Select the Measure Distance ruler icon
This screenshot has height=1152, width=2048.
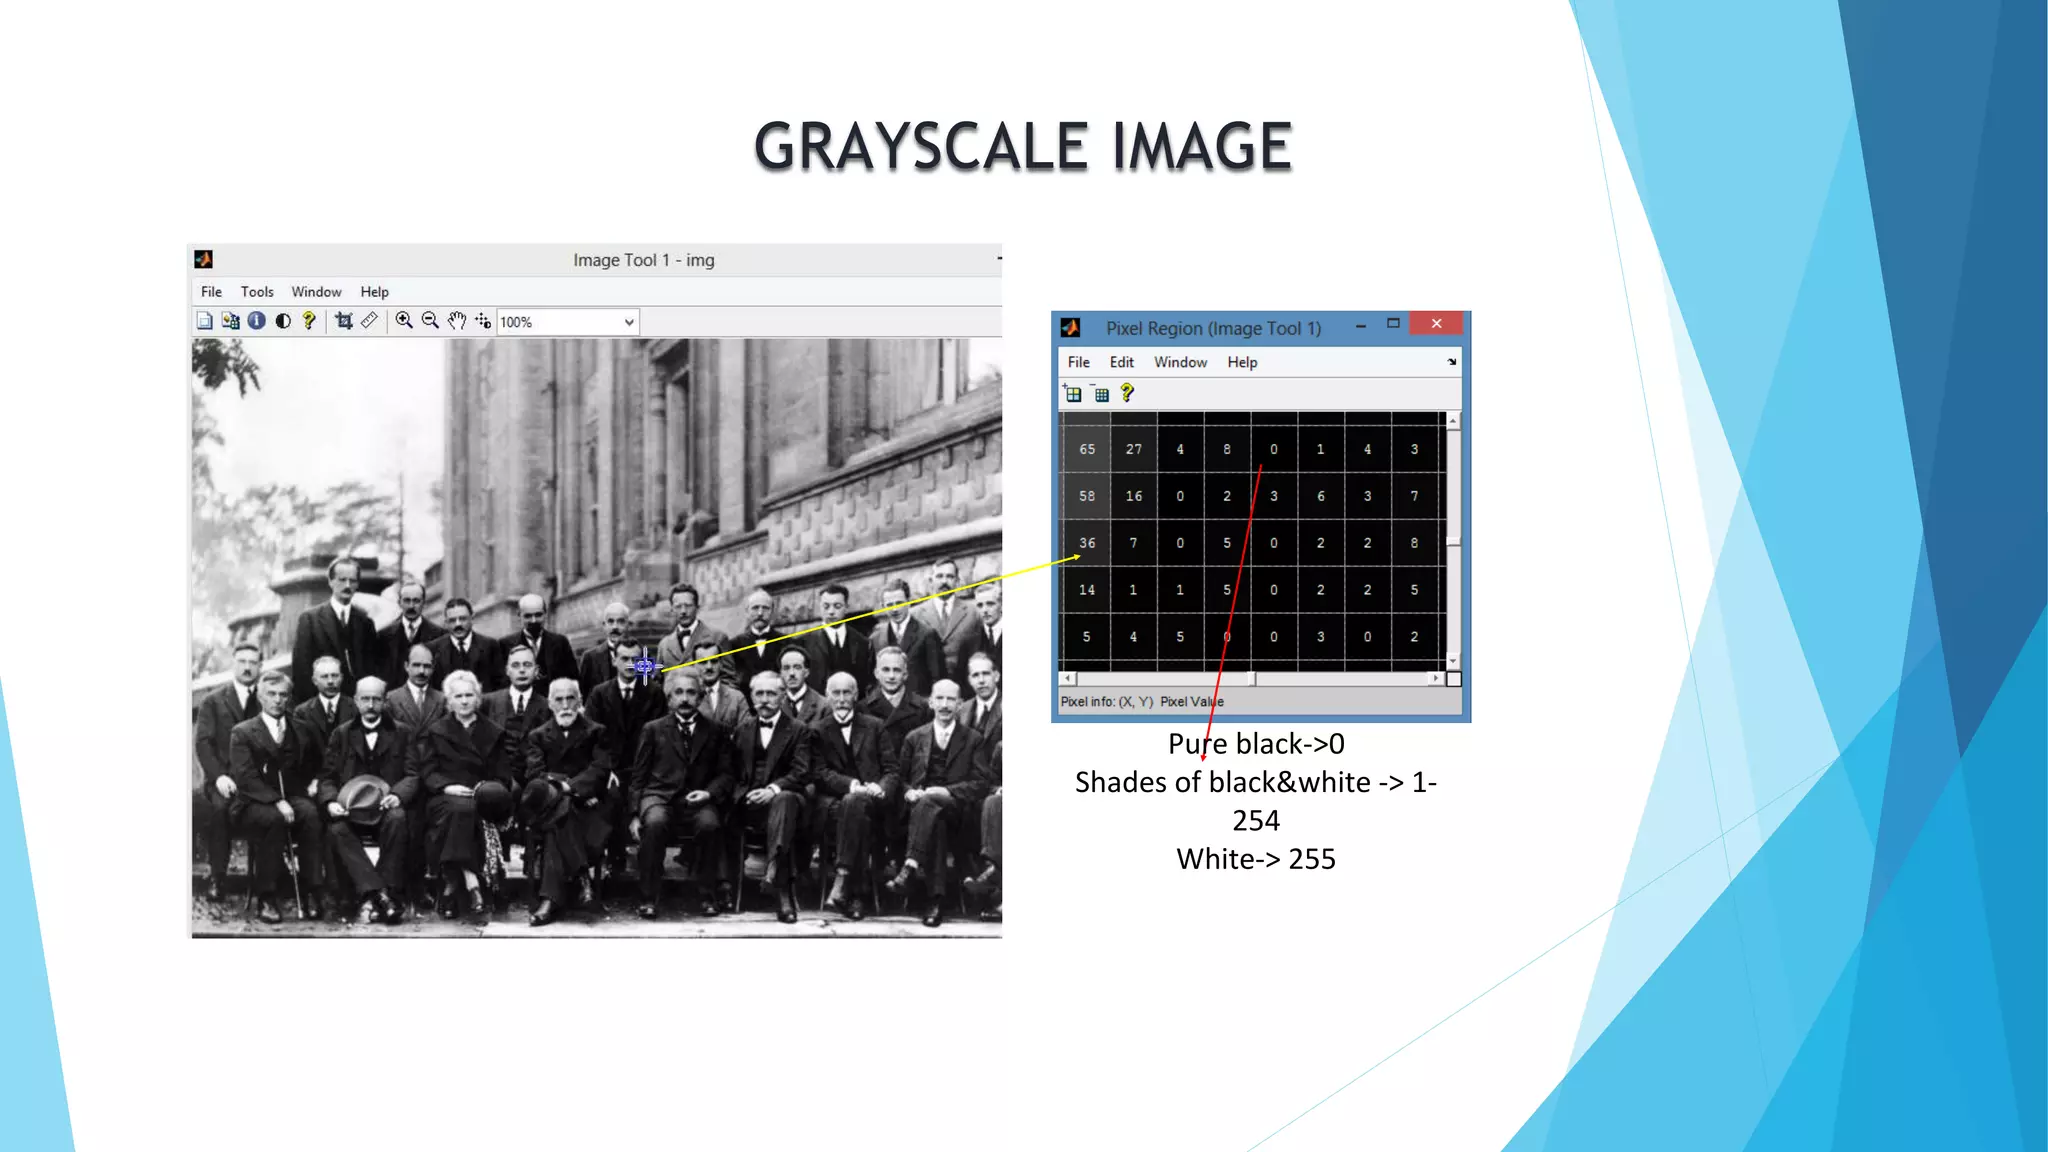369,321
